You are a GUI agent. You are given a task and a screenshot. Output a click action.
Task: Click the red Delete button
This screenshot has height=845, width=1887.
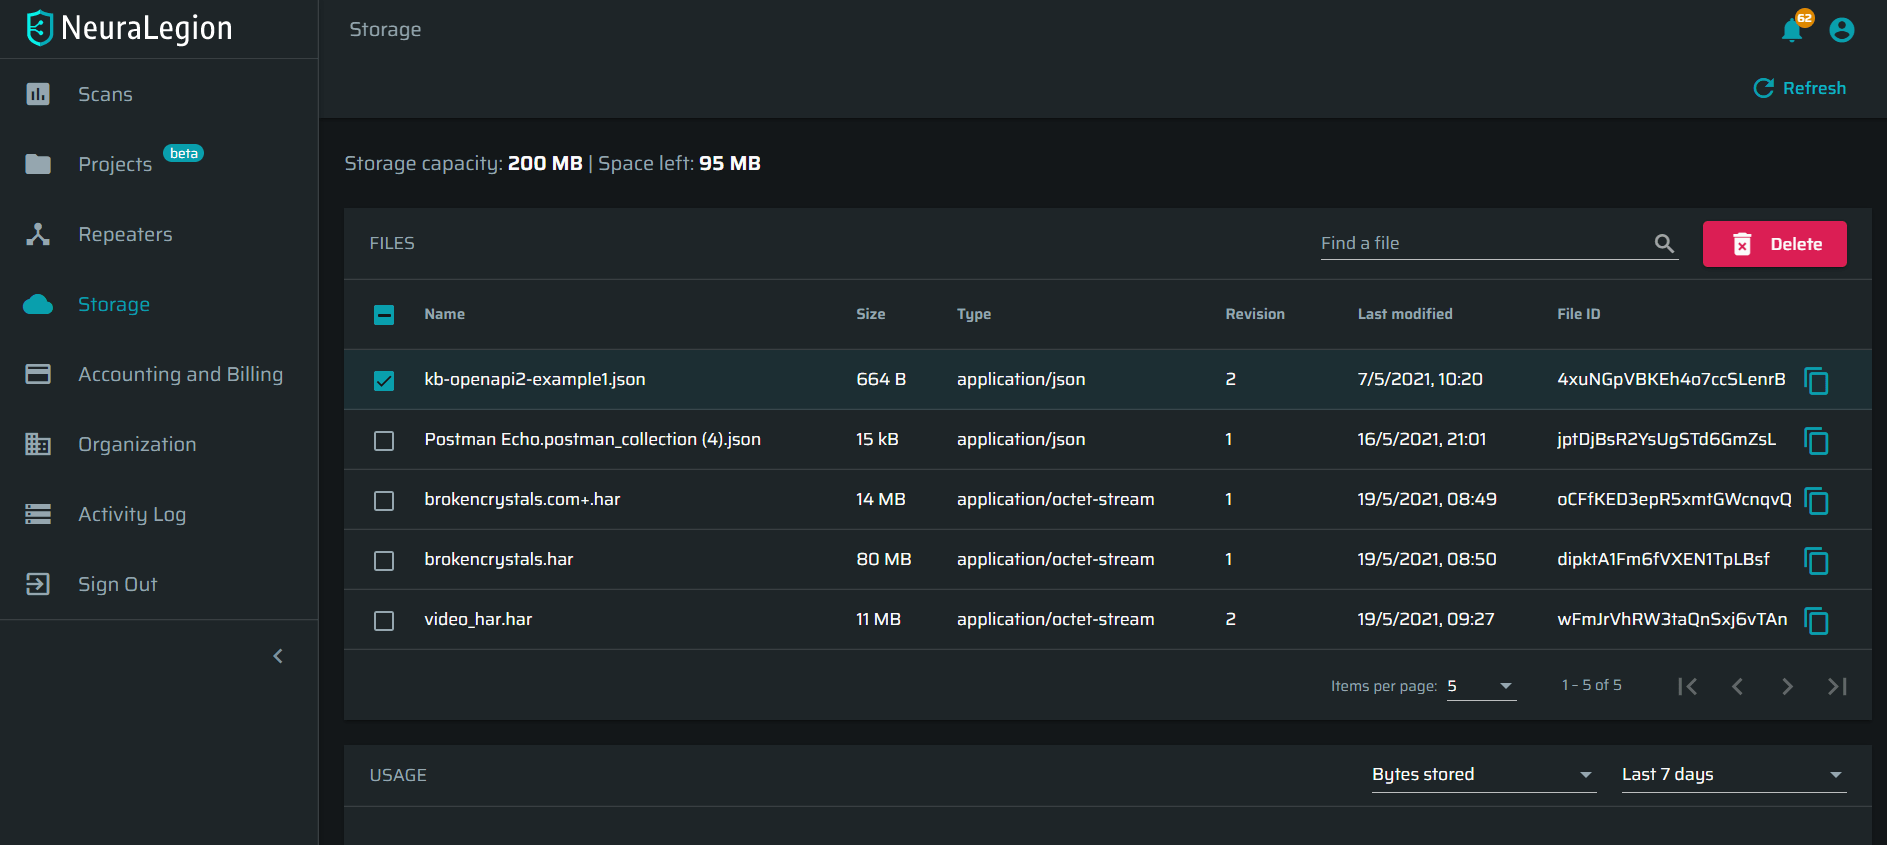1774,244
